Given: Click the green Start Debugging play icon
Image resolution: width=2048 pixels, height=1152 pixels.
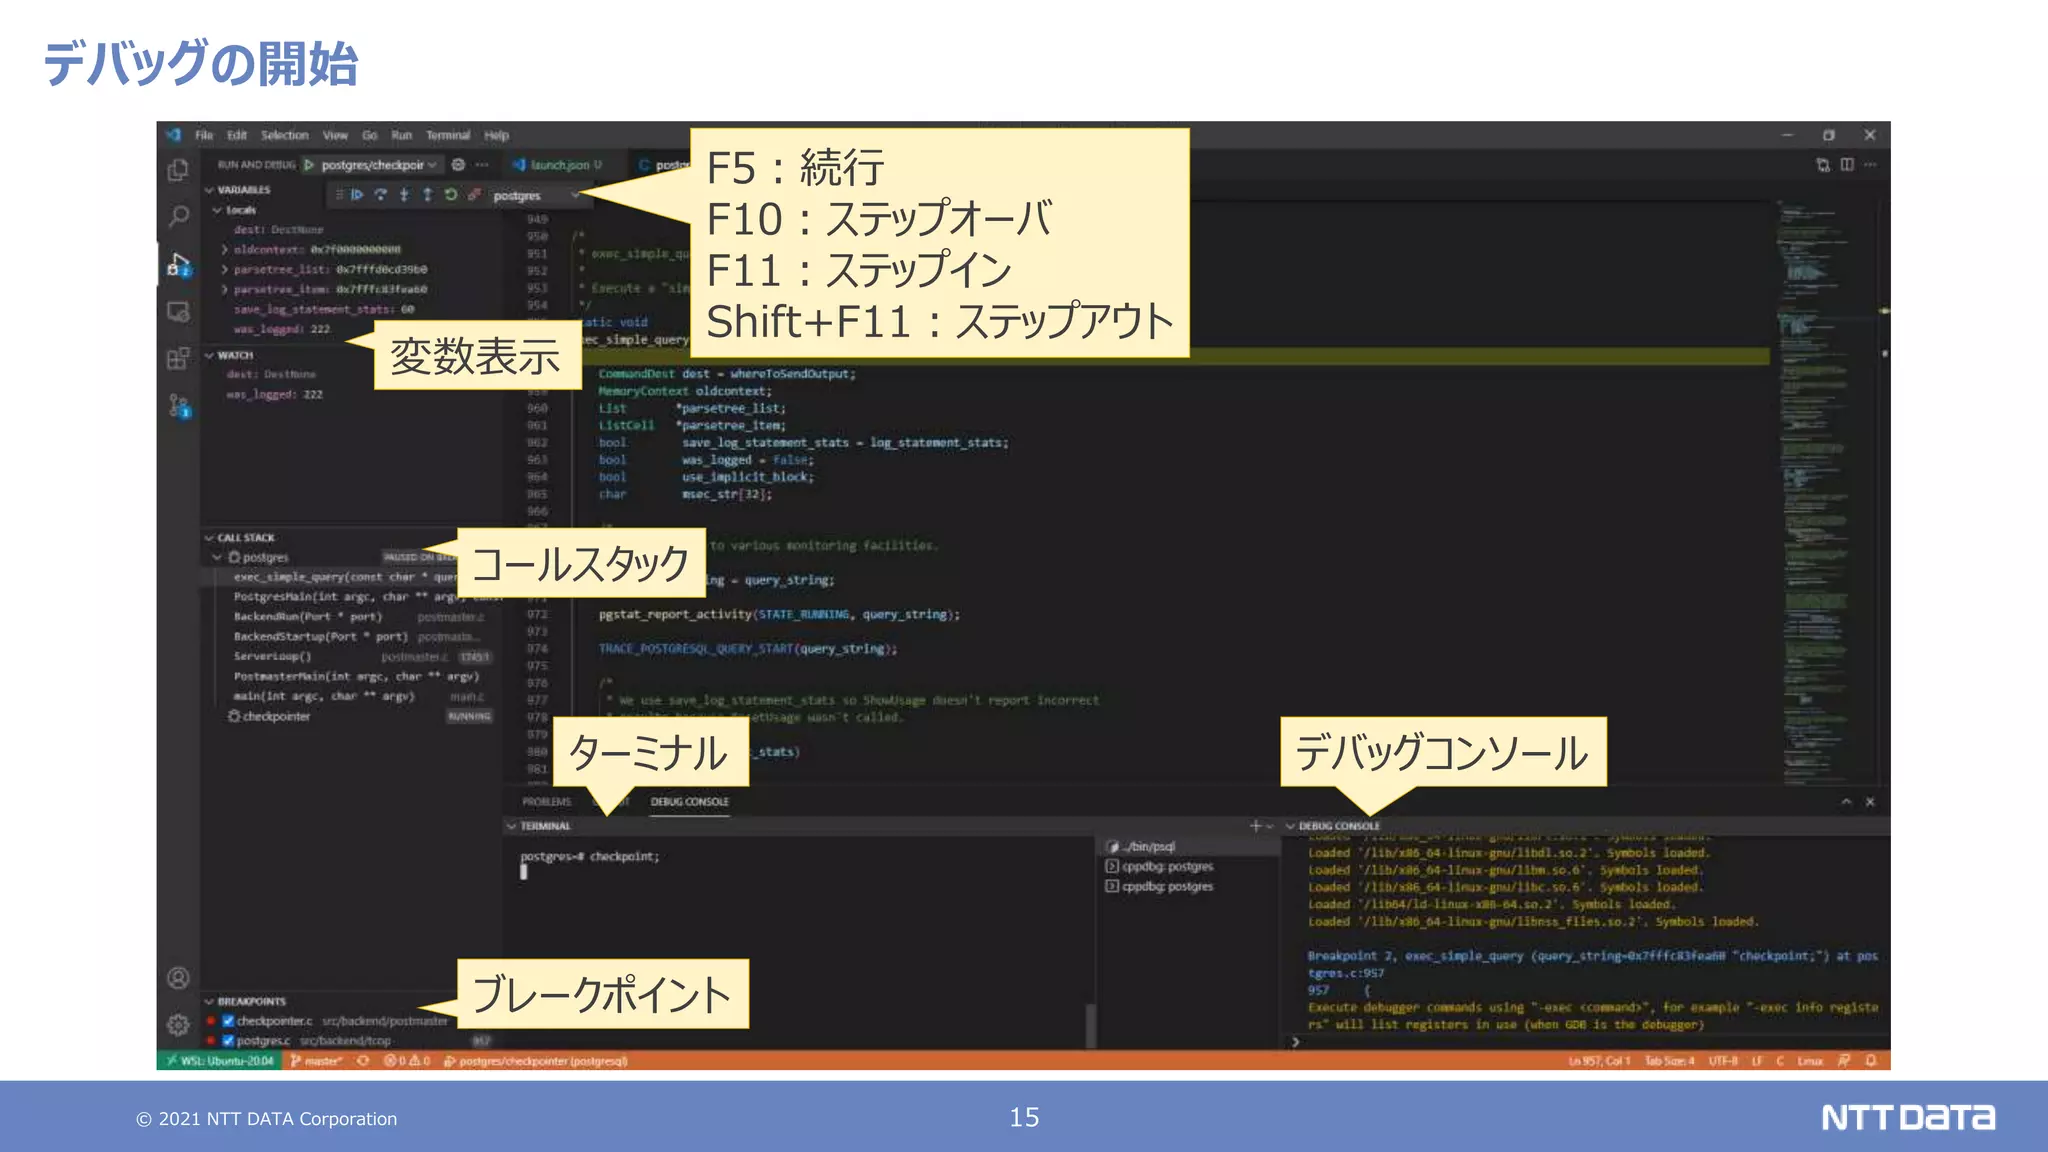Looking at the screenshot, I should coord(309,165).
